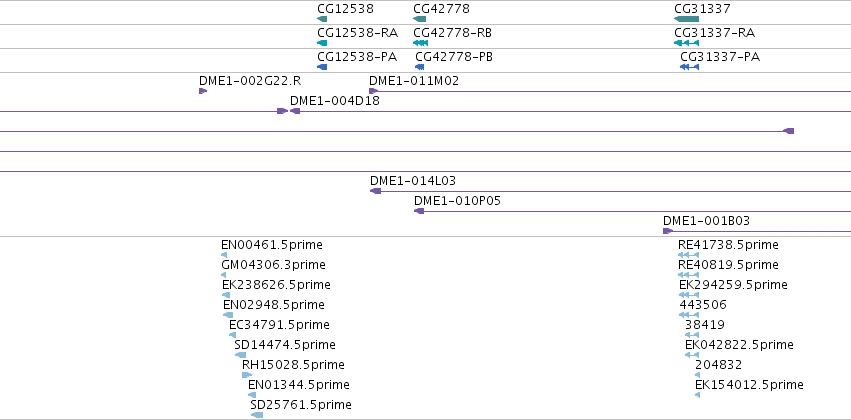Select the CG31337 gene arrow
The image size is (851, 420).
[687, 19]
